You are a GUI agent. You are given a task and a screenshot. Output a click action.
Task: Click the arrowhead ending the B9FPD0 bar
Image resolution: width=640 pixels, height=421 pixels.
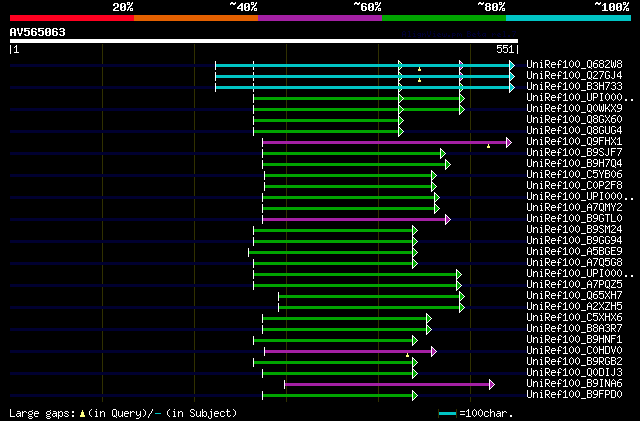pos(415,396)
